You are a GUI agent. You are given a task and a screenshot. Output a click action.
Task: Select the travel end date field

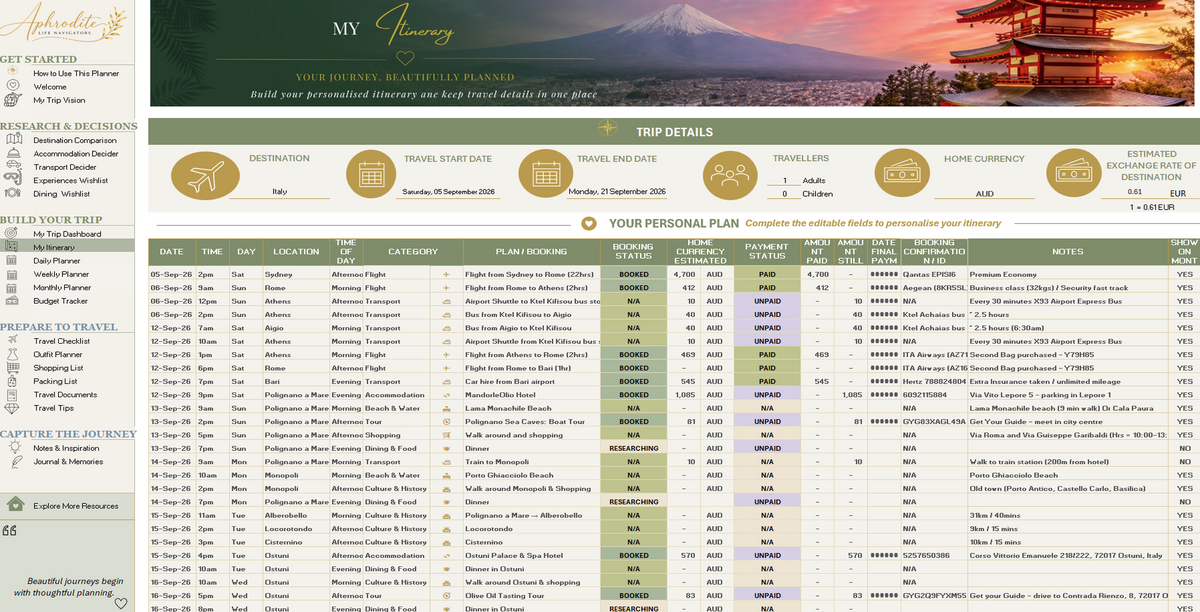click(x=617, y=191)
